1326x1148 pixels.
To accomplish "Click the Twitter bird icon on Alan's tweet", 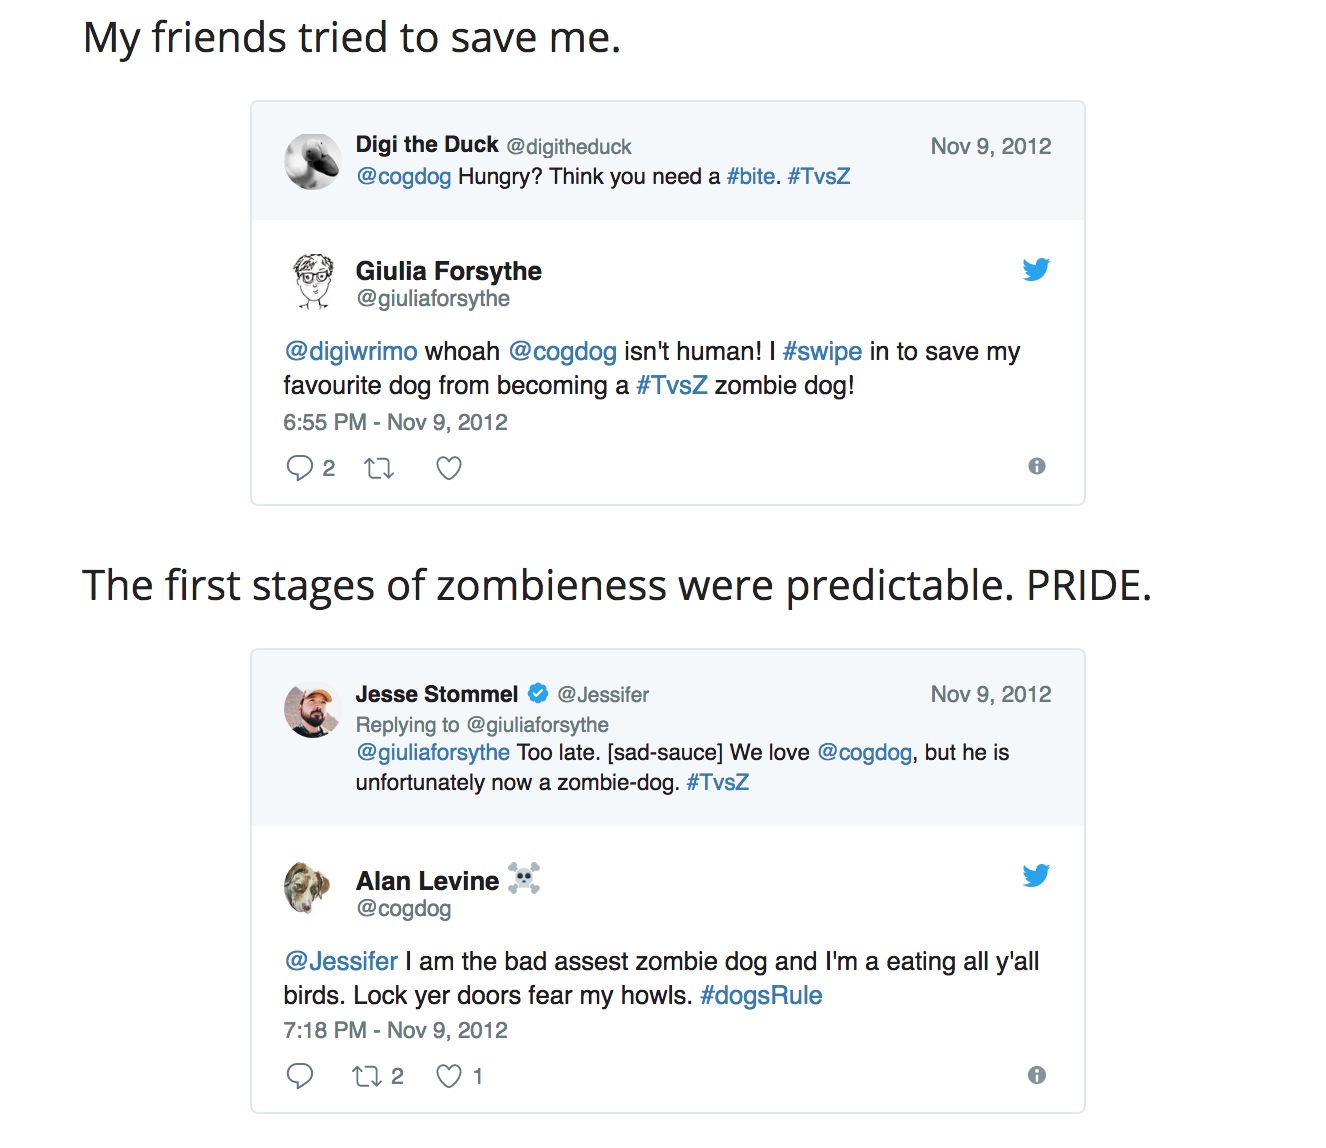I will point(1036,876).
